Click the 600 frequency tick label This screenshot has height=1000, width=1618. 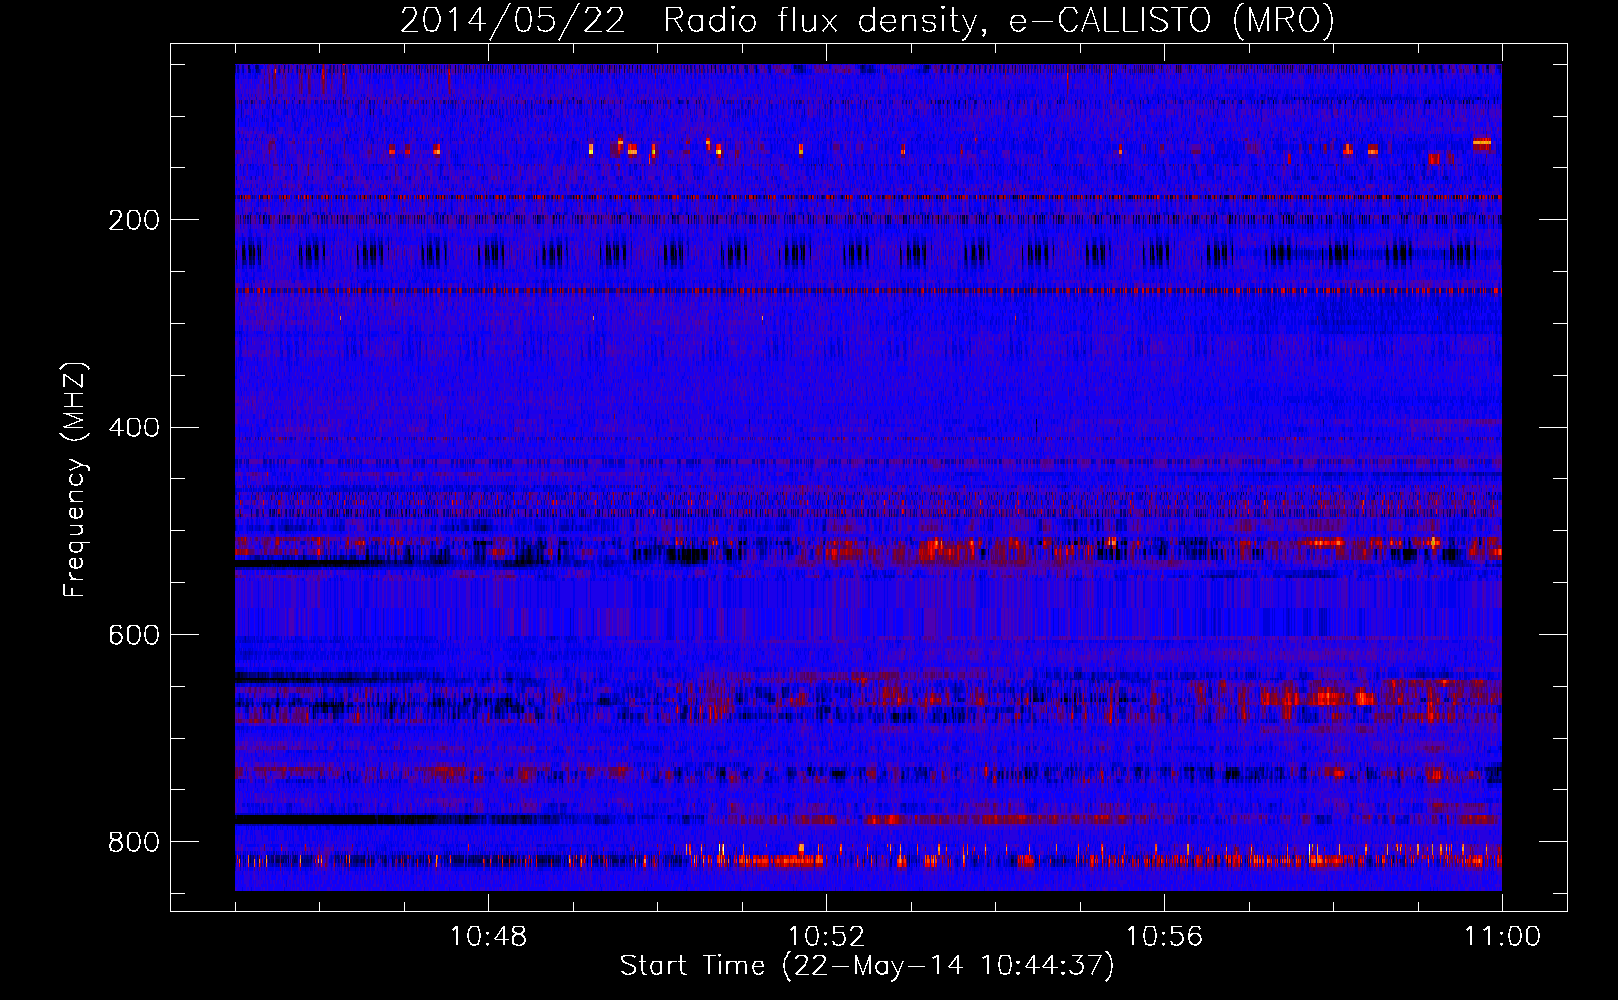click(x=134, y=636)
